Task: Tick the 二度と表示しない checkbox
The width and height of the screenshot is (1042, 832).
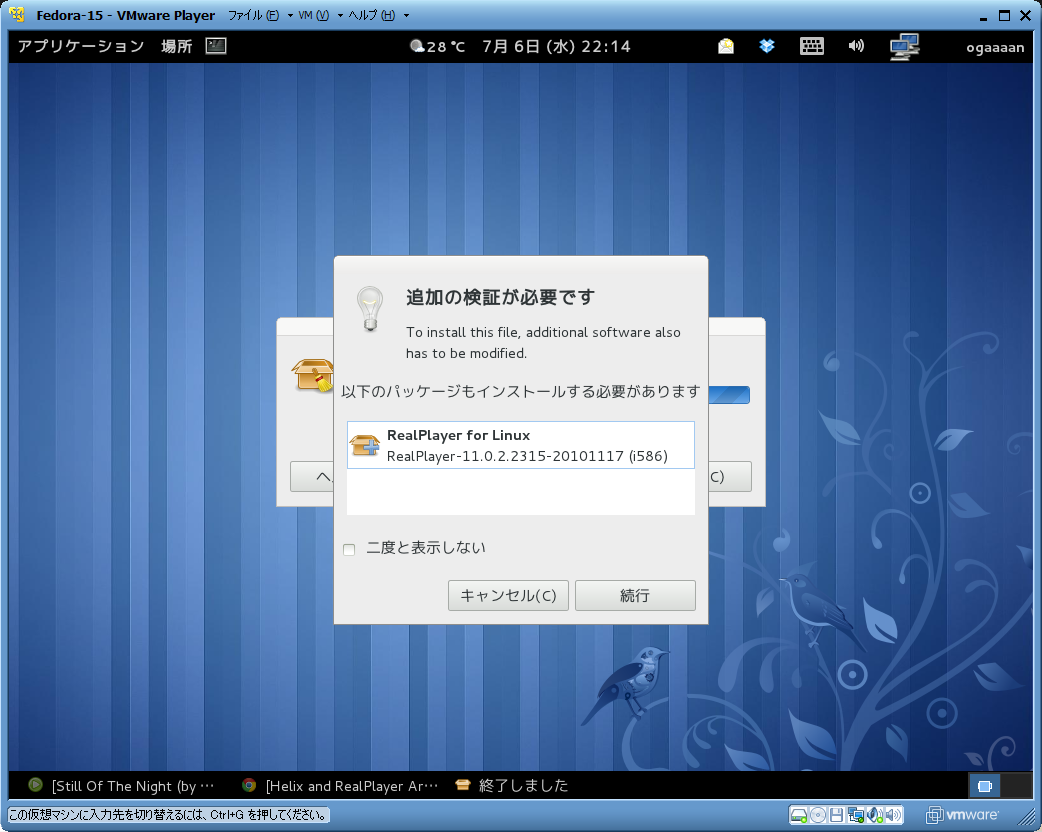Action: [x=349, y=550]
